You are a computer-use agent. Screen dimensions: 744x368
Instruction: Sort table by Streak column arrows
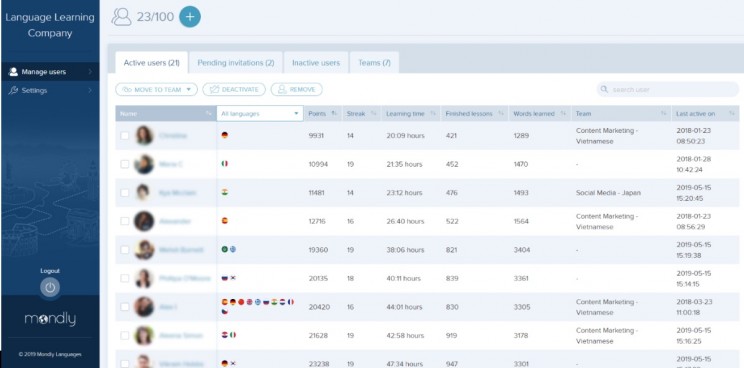(373, 114)
